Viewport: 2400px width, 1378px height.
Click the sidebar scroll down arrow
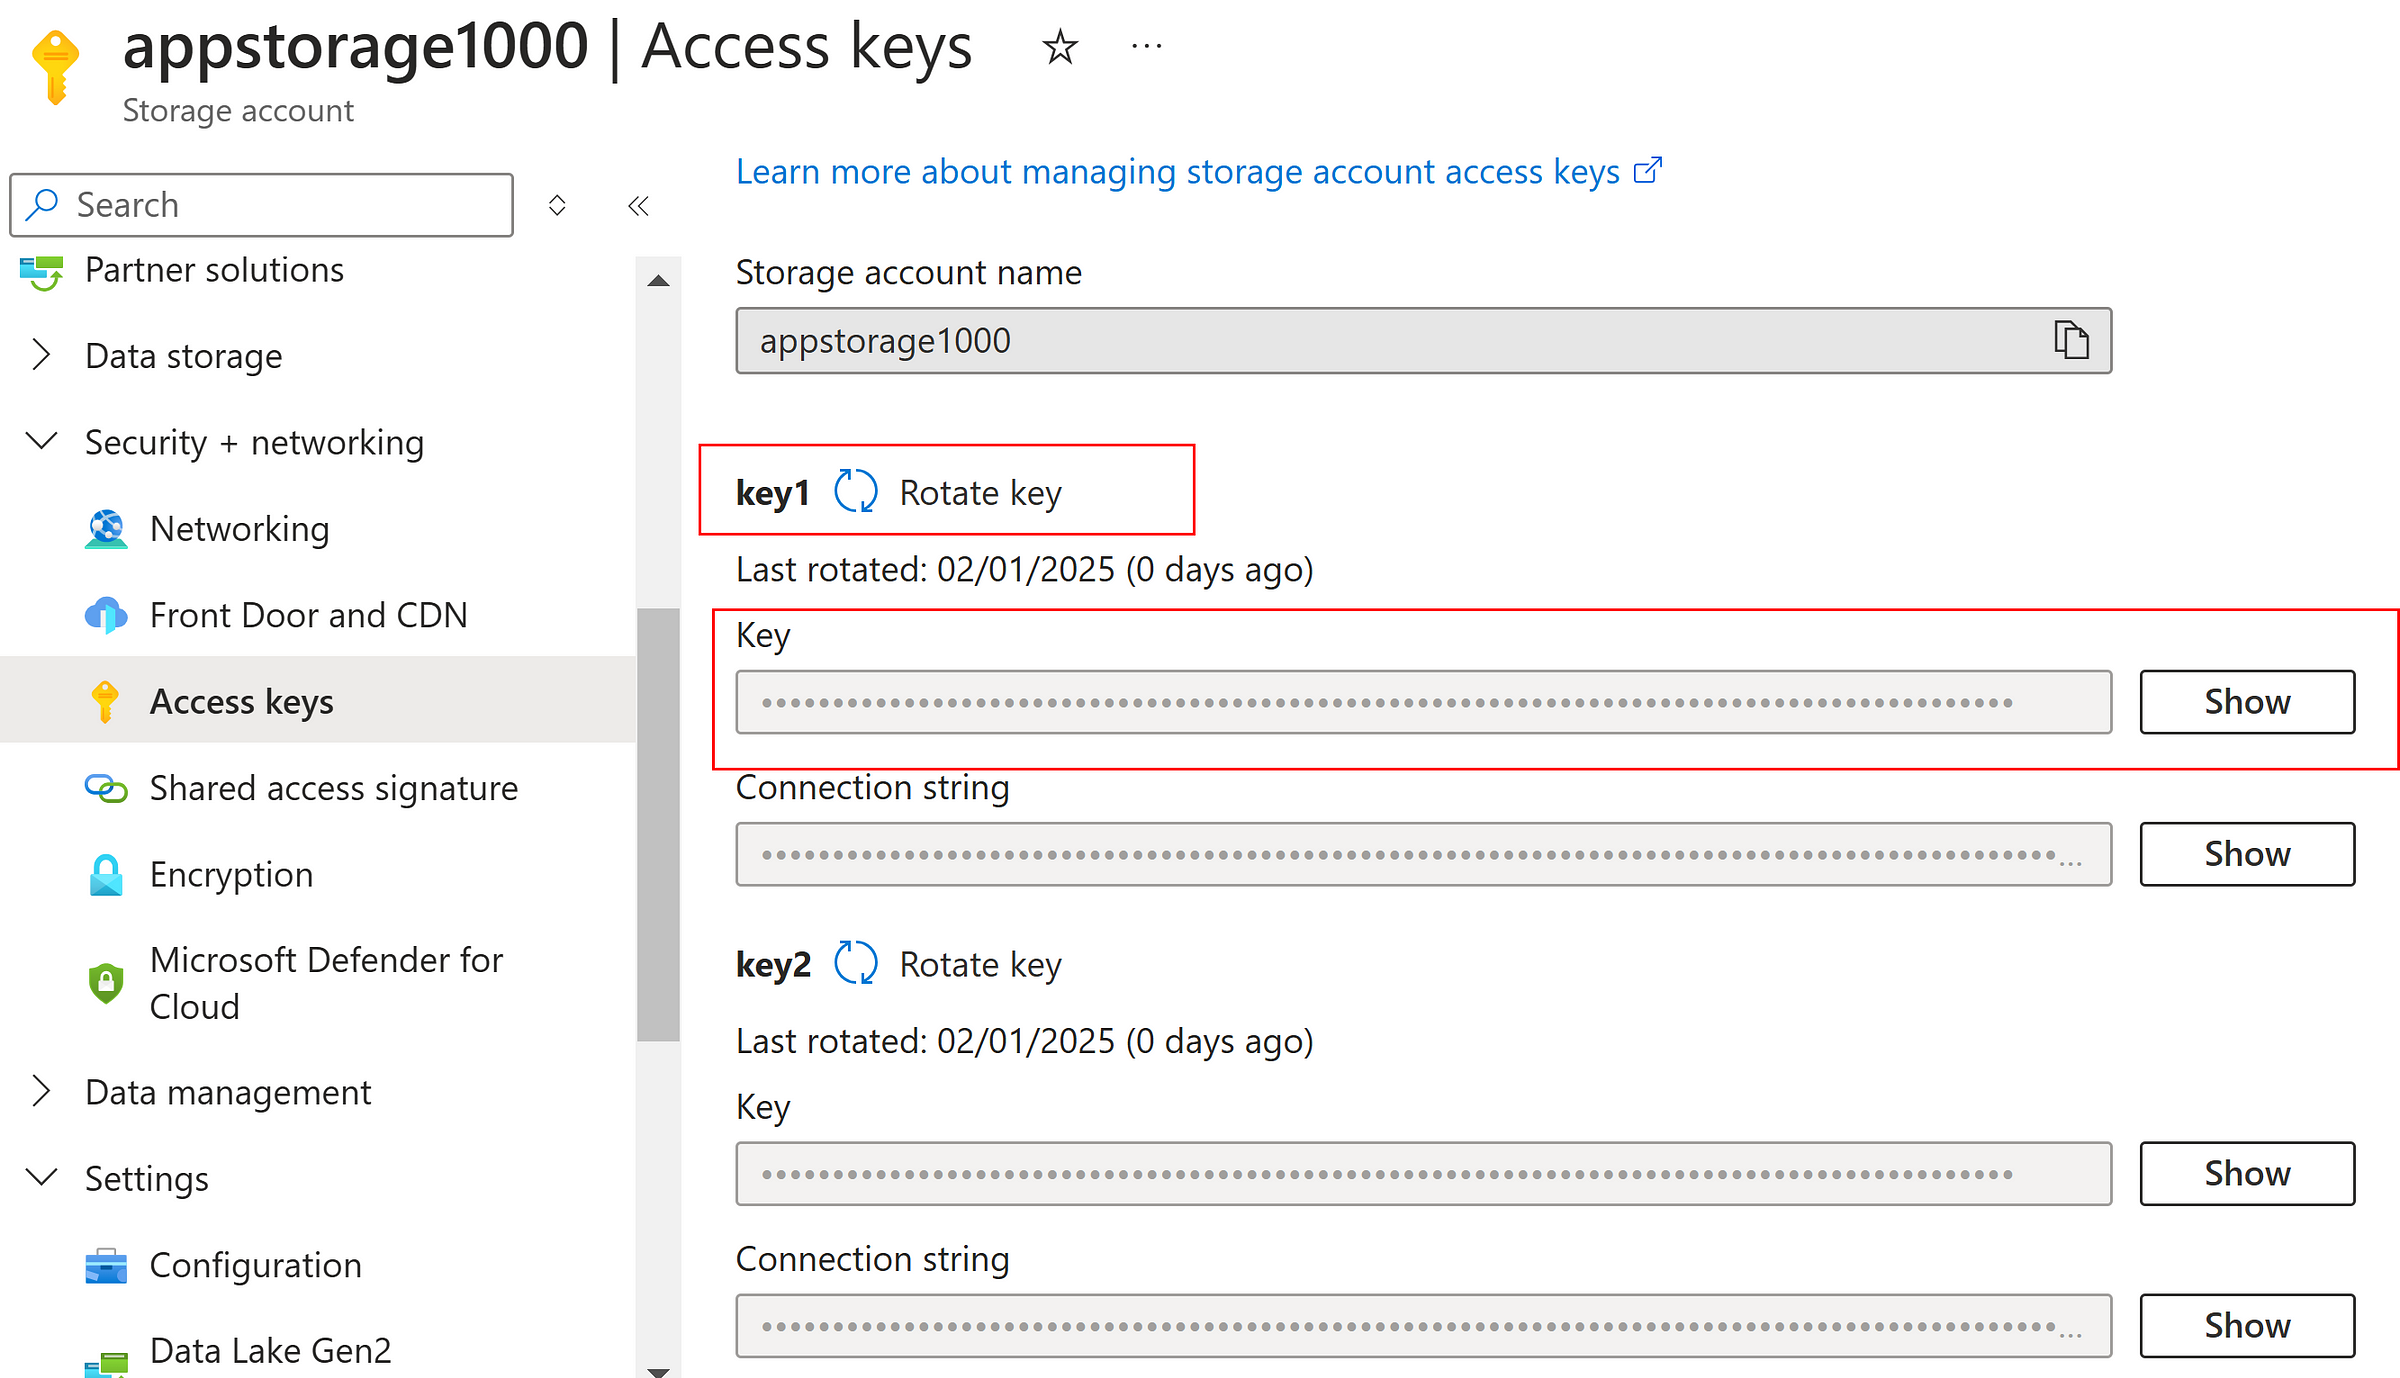pos(658,1371)
